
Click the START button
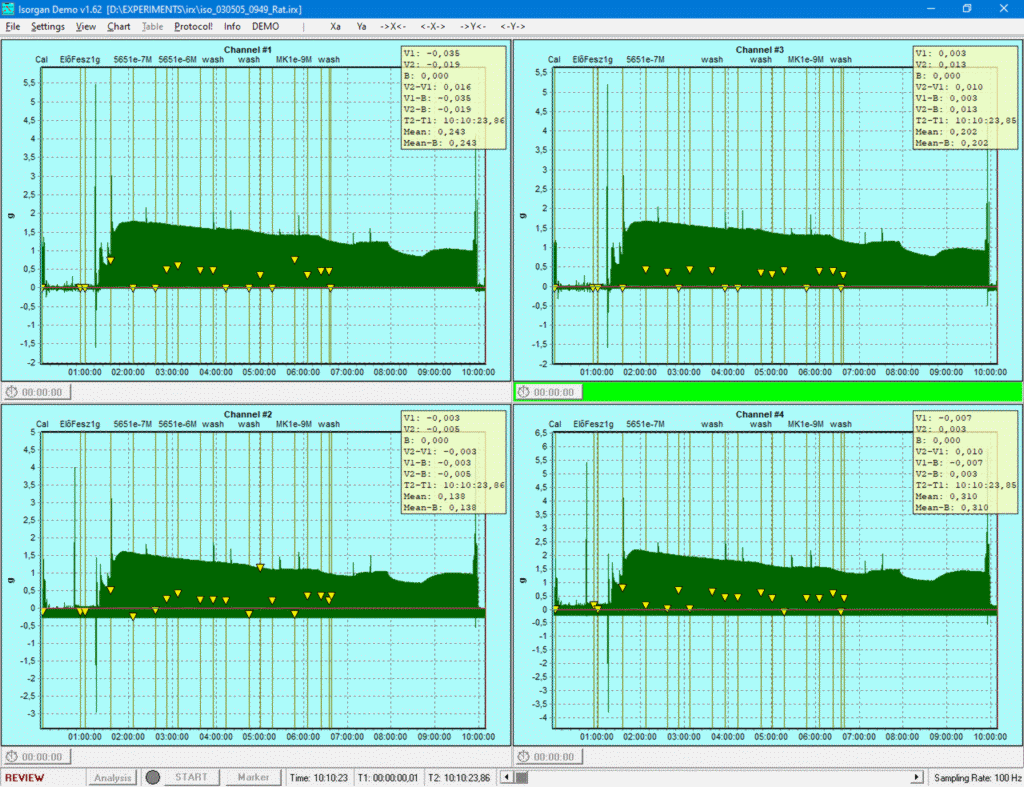tap(191, 777)
